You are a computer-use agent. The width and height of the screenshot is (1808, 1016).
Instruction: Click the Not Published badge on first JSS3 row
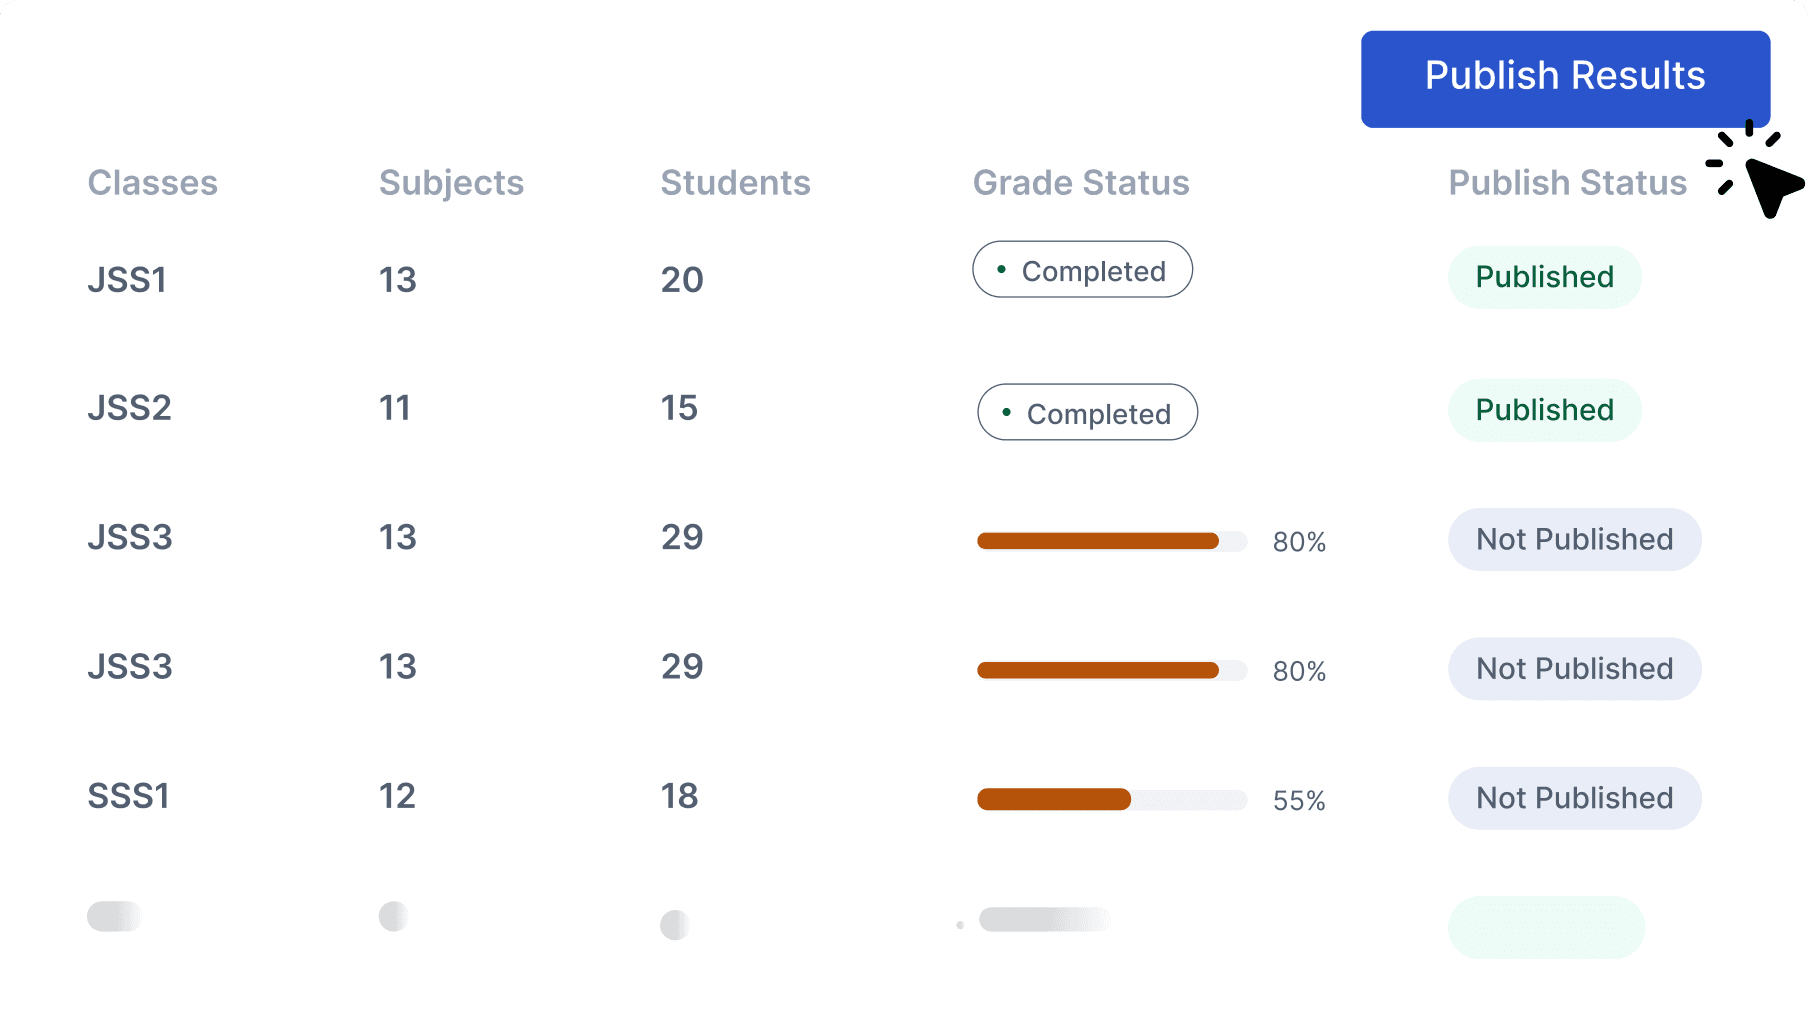click(1574, 539)
